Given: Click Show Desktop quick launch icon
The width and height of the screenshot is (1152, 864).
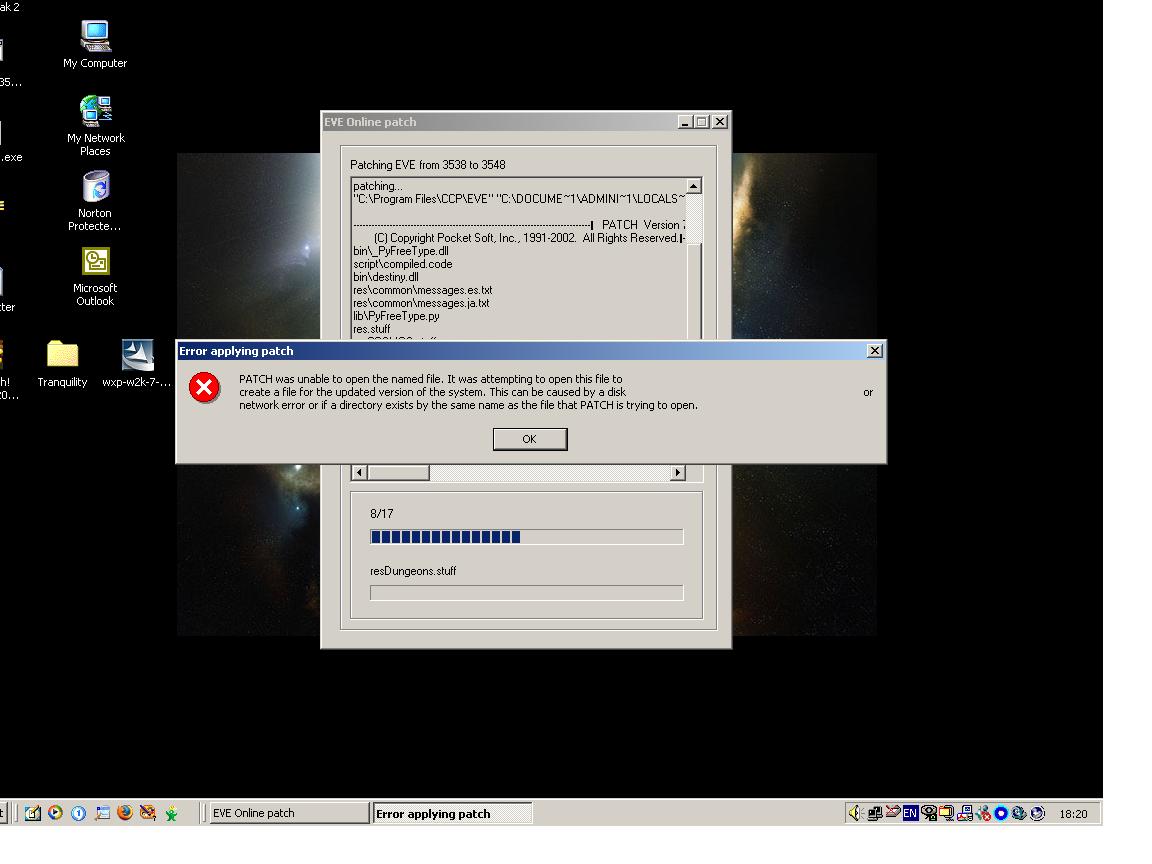Looking at the screenshot, I should tap(32, 813).
